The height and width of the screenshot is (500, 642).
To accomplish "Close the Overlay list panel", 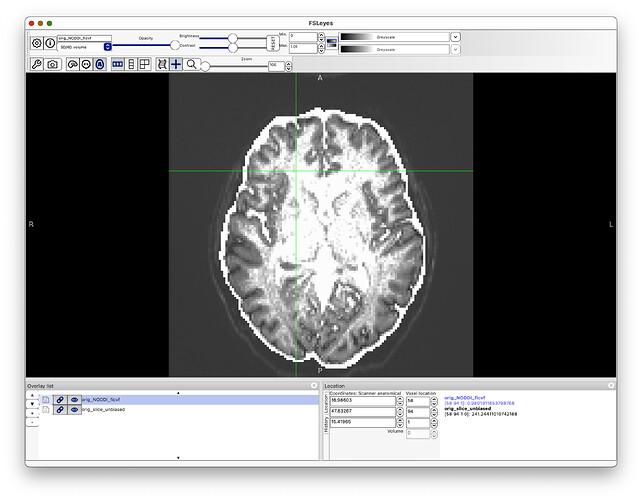I will (x=314, y=386).
